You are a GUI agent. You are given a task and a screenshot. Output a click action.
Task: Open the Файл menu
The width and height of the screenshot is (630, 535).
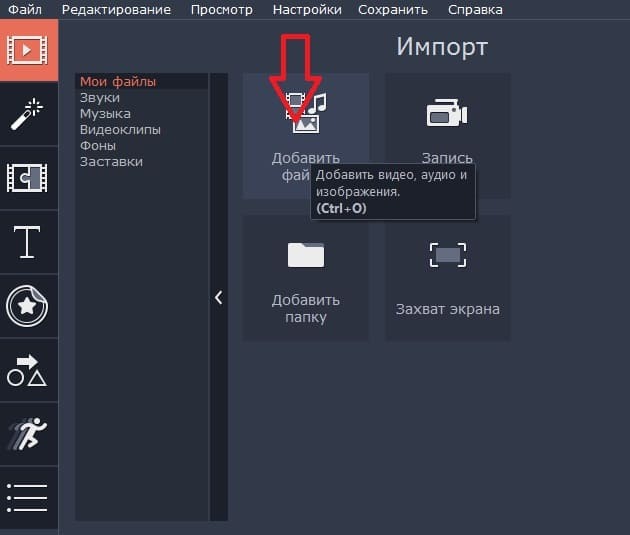[25, 9]
